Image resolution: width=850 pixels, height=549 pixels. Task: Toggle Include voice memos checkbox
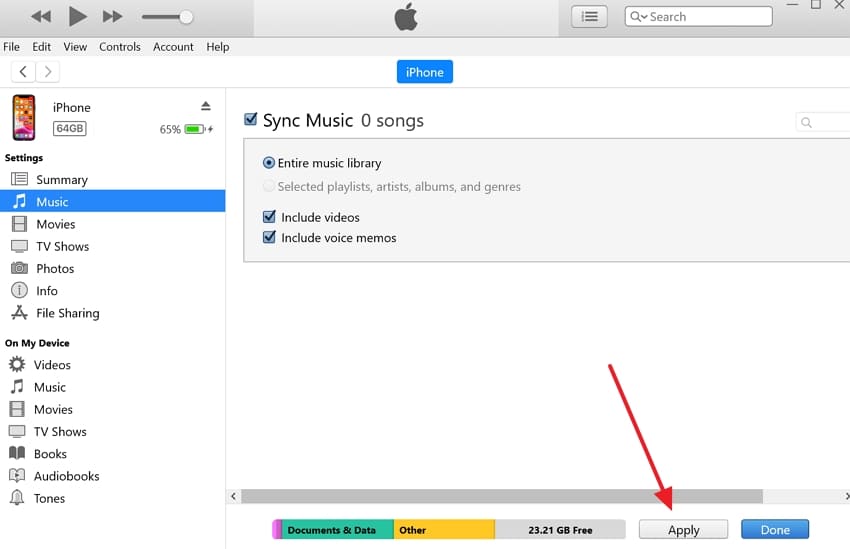(x=269, y=237)
